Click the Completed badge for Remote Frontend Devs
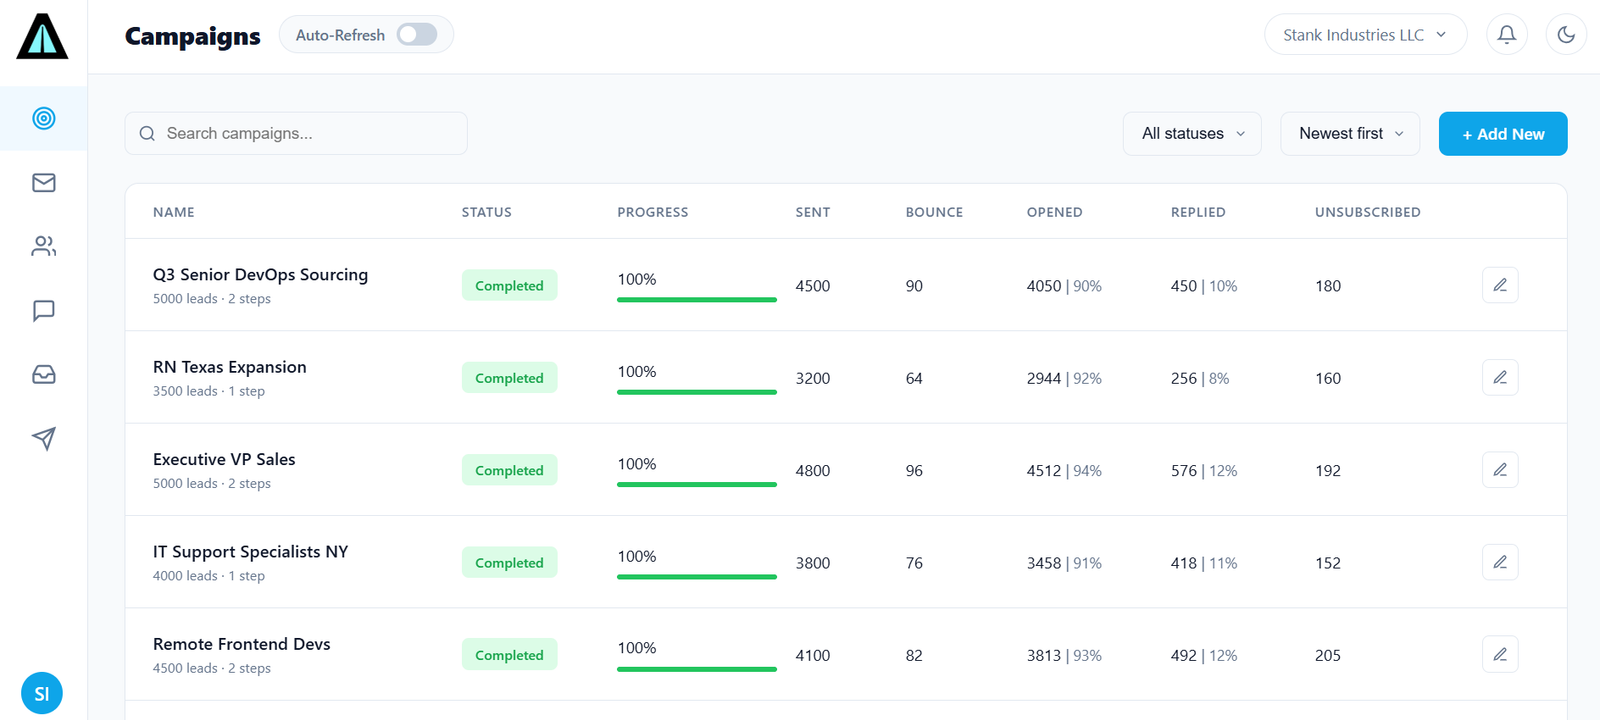The image size is (1600, 720). tap(509, 655)
